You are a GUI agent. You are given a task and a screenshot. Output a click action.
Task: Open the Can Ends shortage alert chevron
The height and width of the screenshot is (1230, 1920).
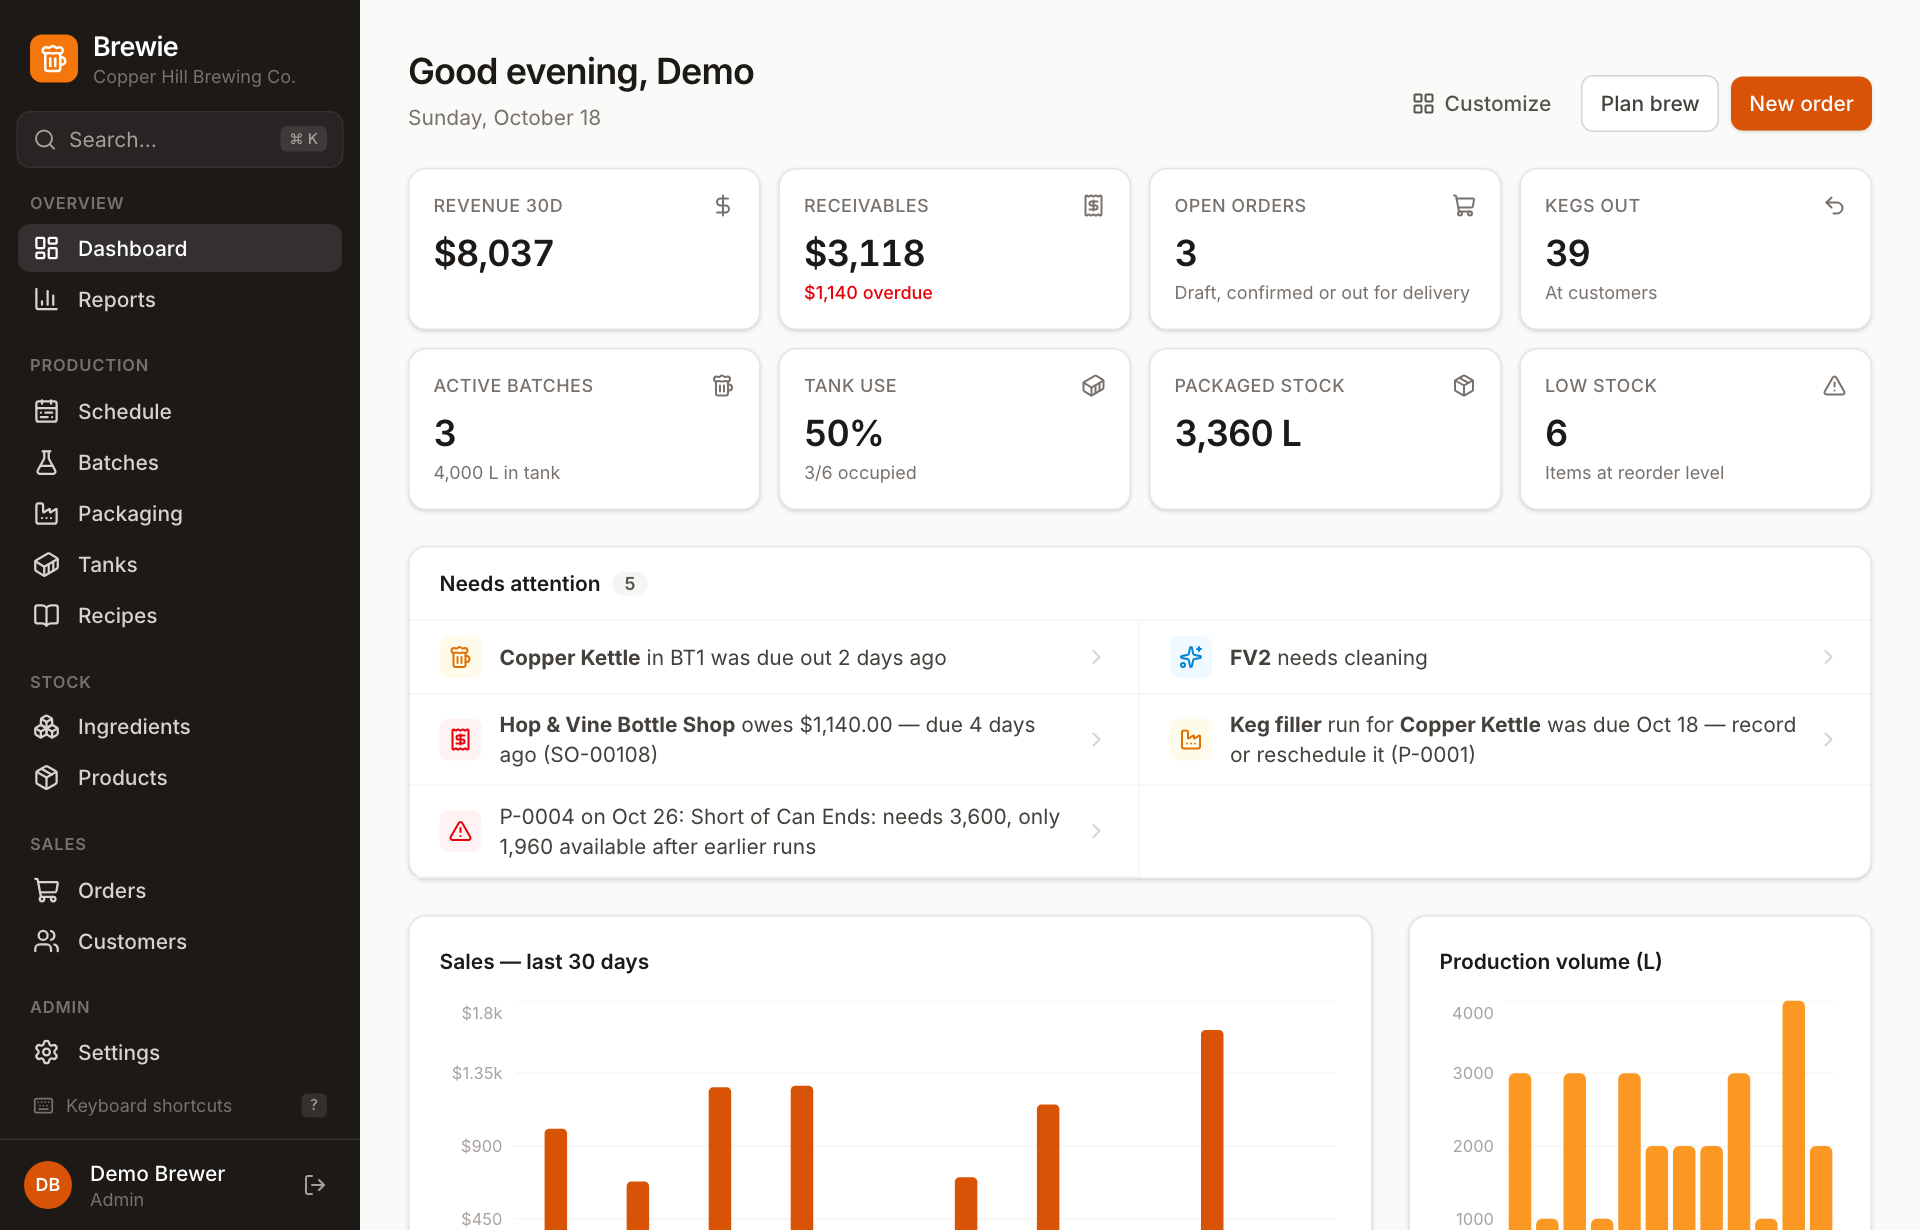1097,831
